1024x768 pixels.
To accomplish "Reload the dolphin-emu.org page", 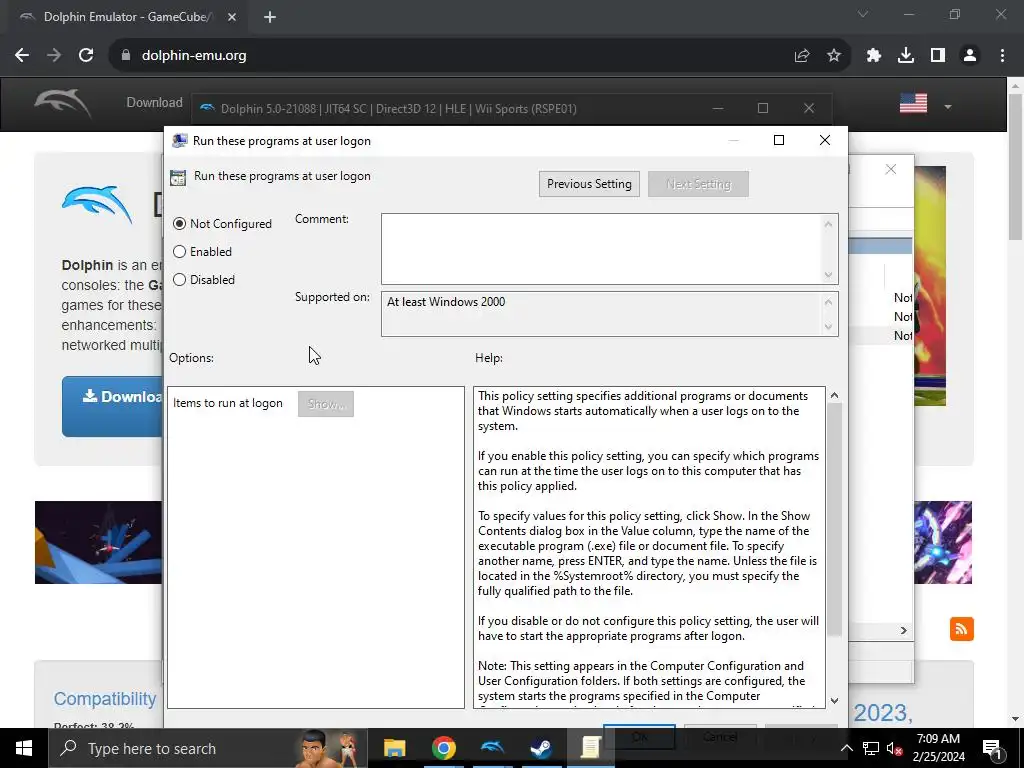I will point(86,56).
